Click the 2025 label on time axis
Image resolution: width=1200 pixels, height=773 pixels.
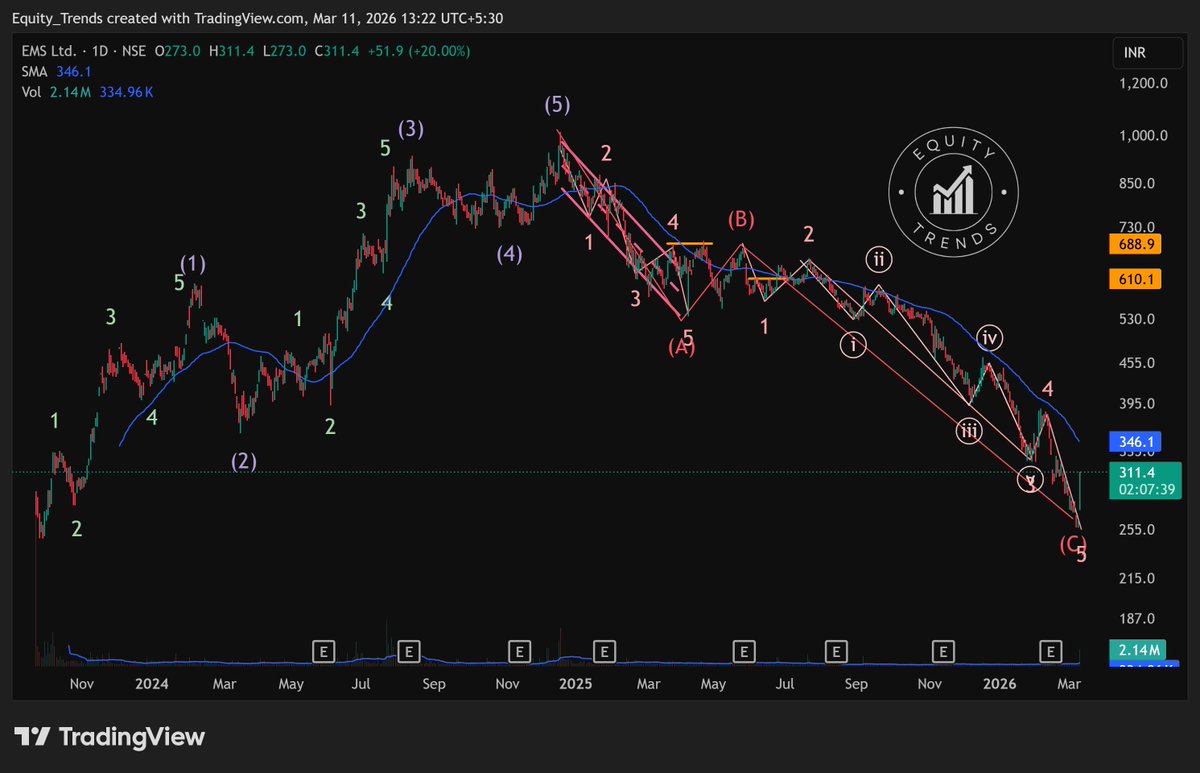pos(576,684)
